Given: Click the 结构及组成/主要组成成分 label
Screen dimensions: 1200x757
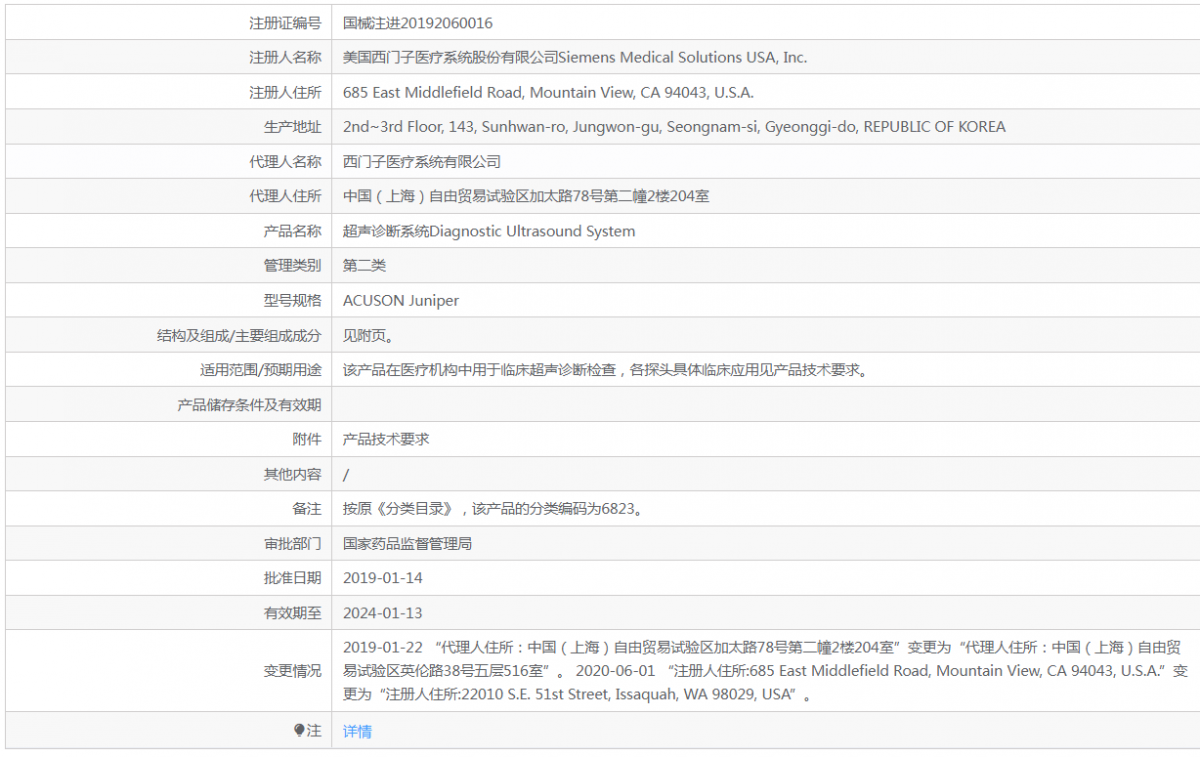Looking at the screenshot, I should click(x=239, y=335).
